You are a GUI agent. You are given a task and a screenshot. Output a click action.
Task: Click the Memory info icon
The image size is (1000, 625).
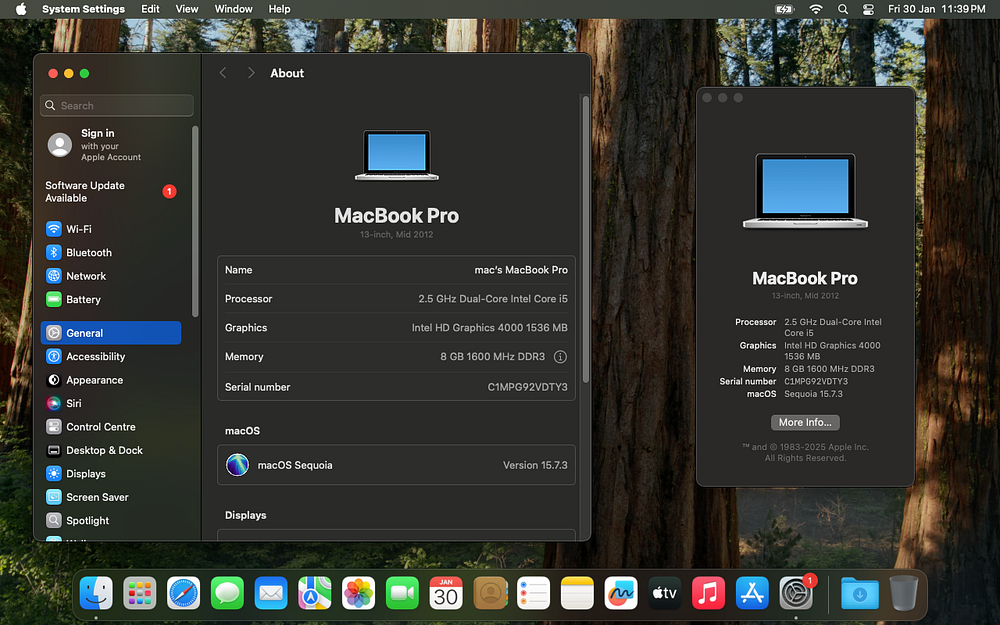[560, 357]
